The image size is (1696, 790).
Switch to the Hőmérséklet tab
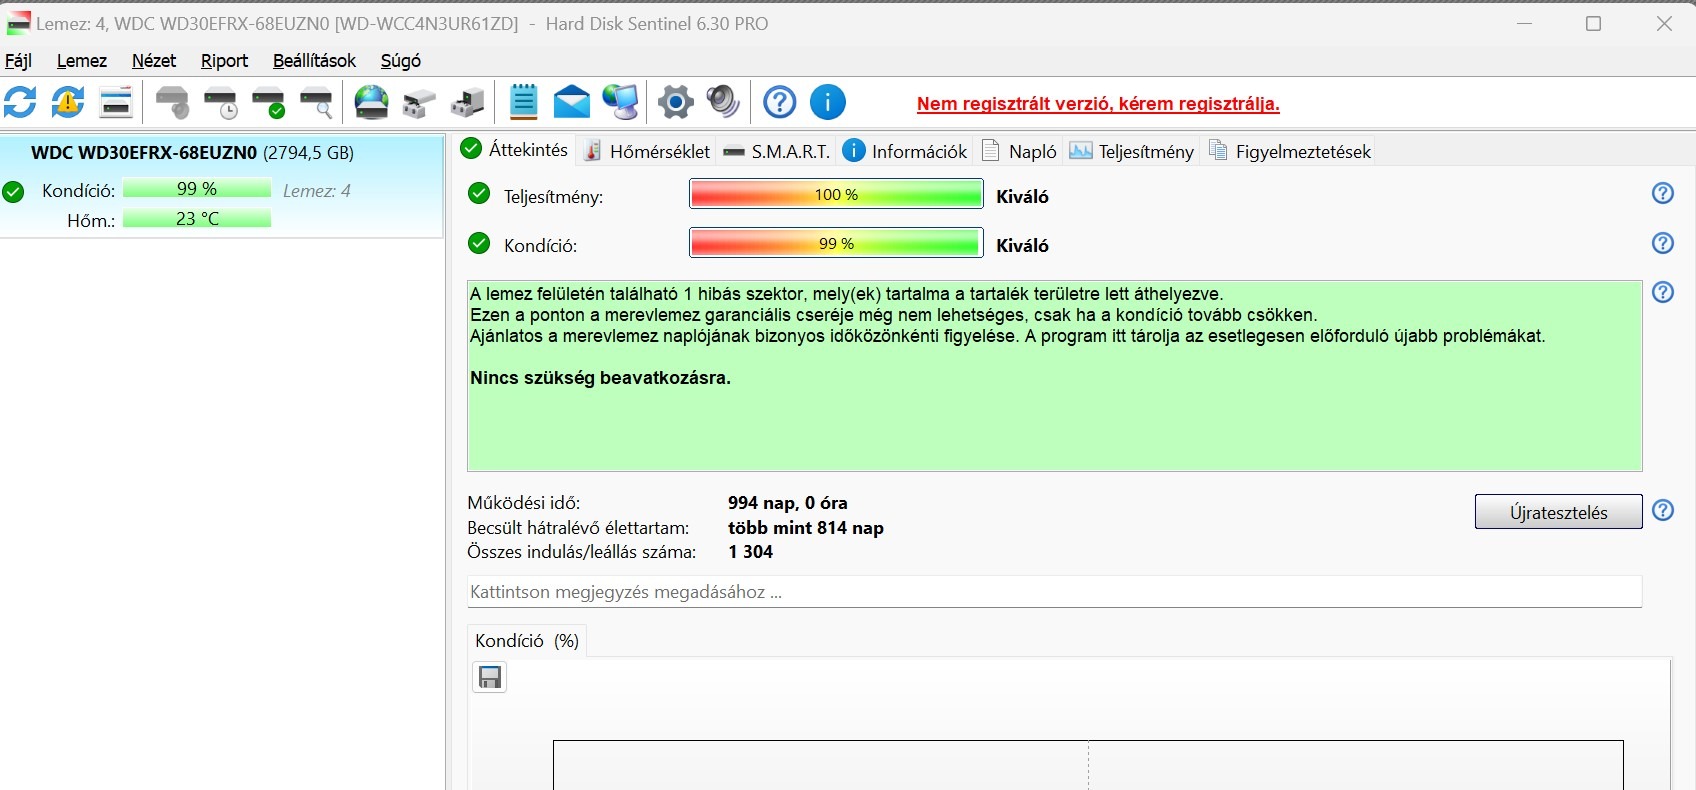(x=647, y=151)
